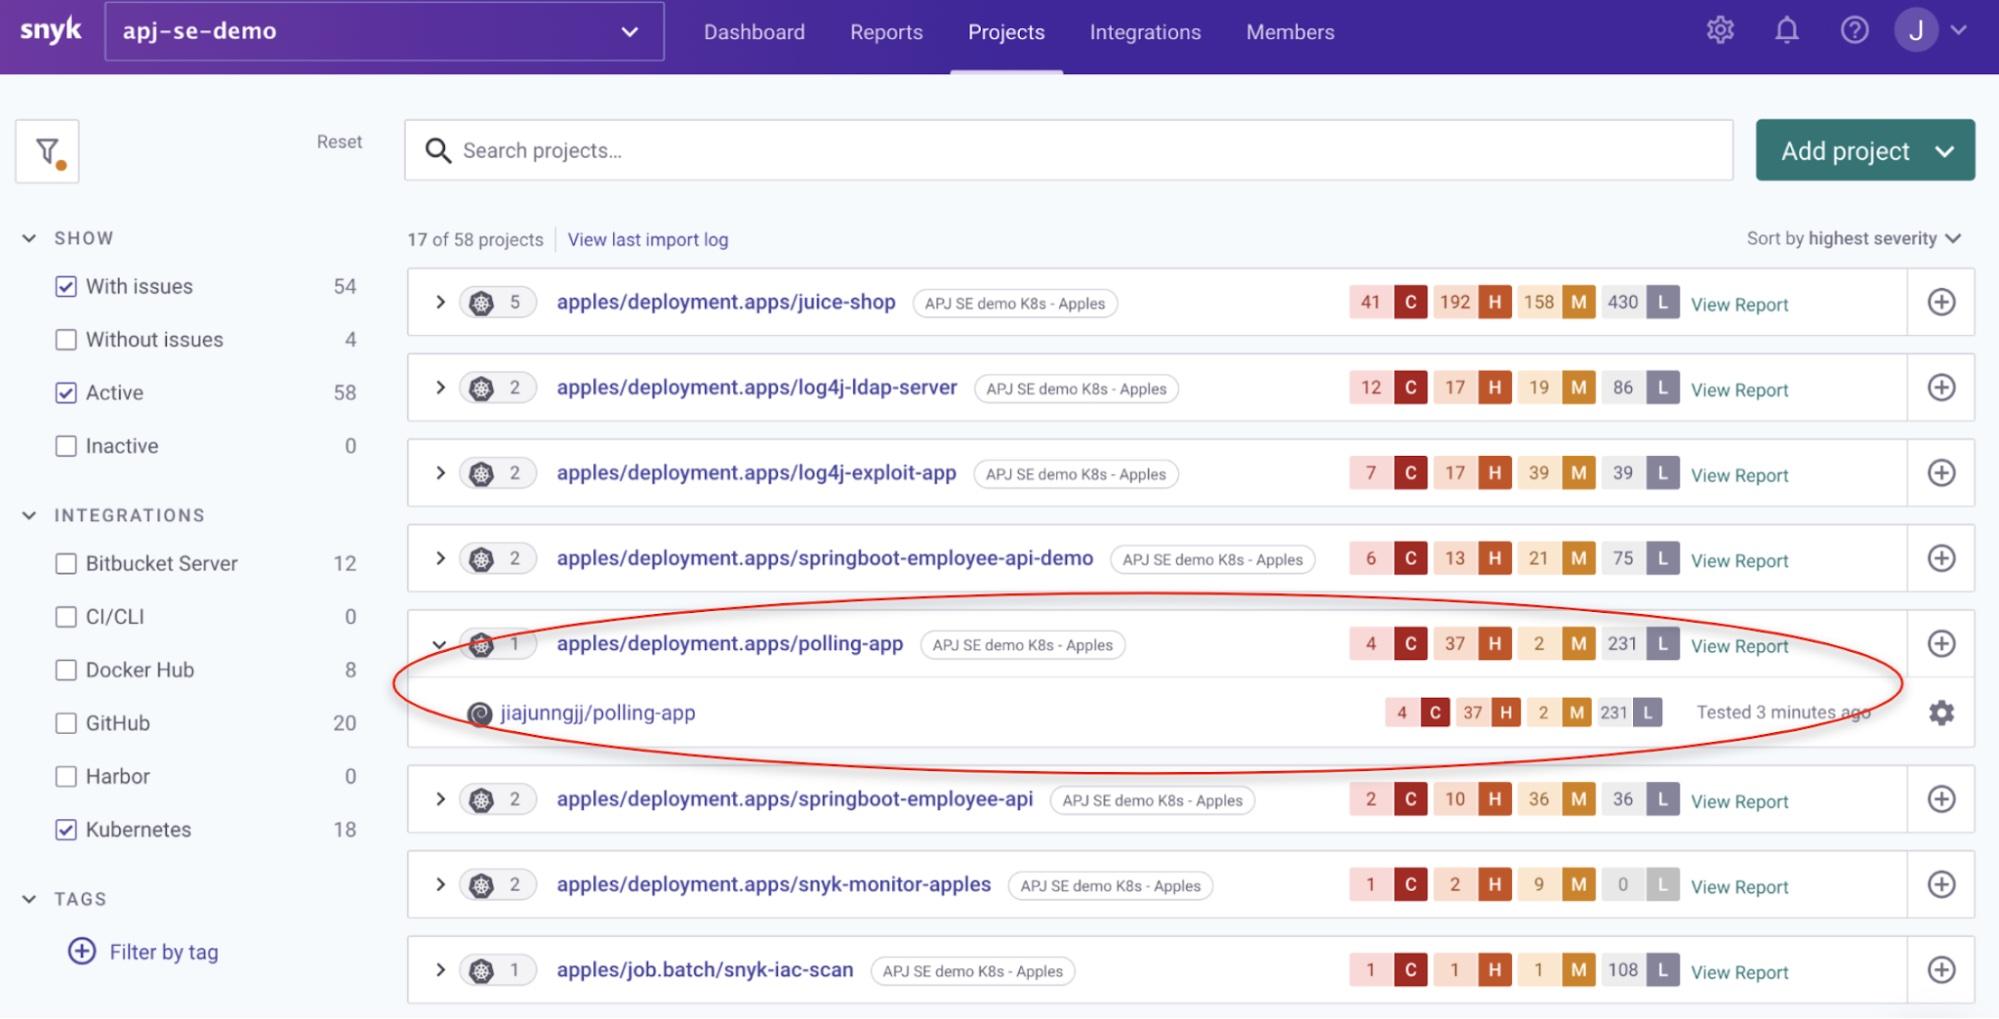Viewport: 1999px width, 1019px height.
Task: Open the help question mark icon
Action: pos(1854,31)
